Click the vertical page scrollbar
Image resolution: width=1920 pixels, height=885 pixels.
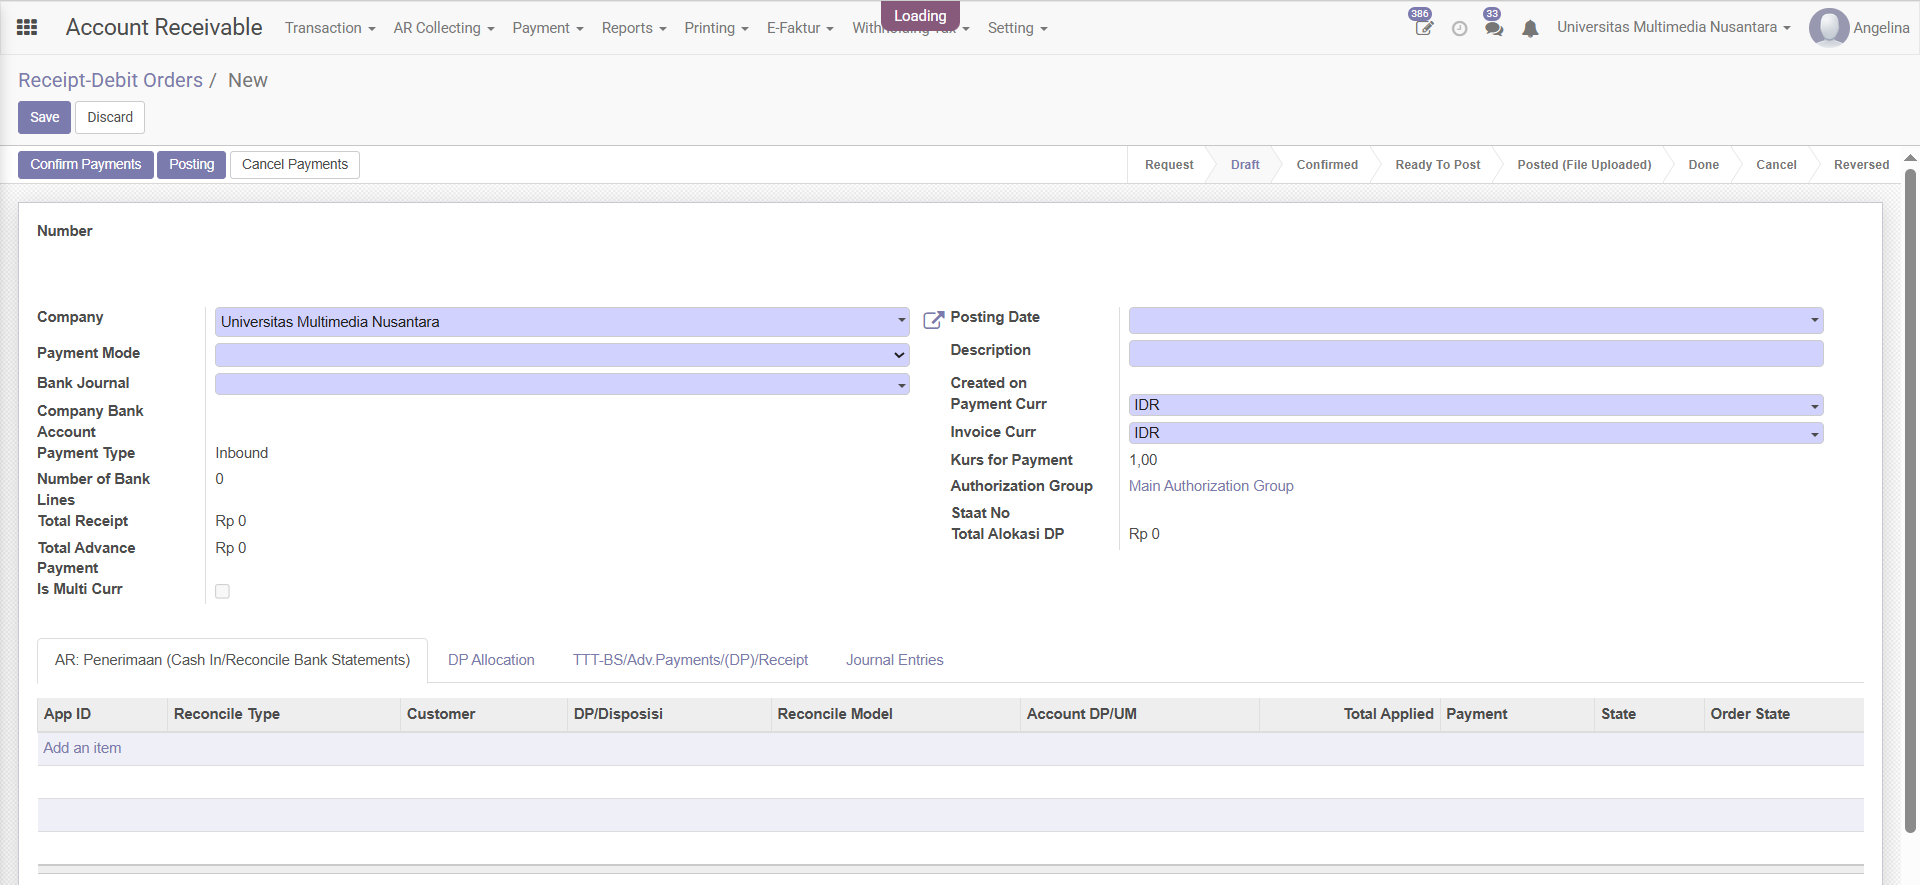(x=1910, y=500)
